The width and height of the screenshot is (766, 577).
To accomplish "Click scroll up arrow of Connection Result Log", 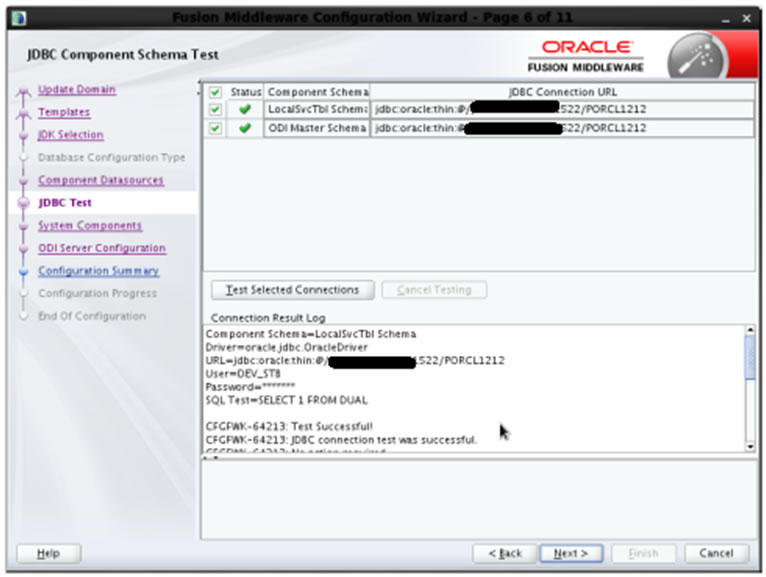I will pos(750,330).
